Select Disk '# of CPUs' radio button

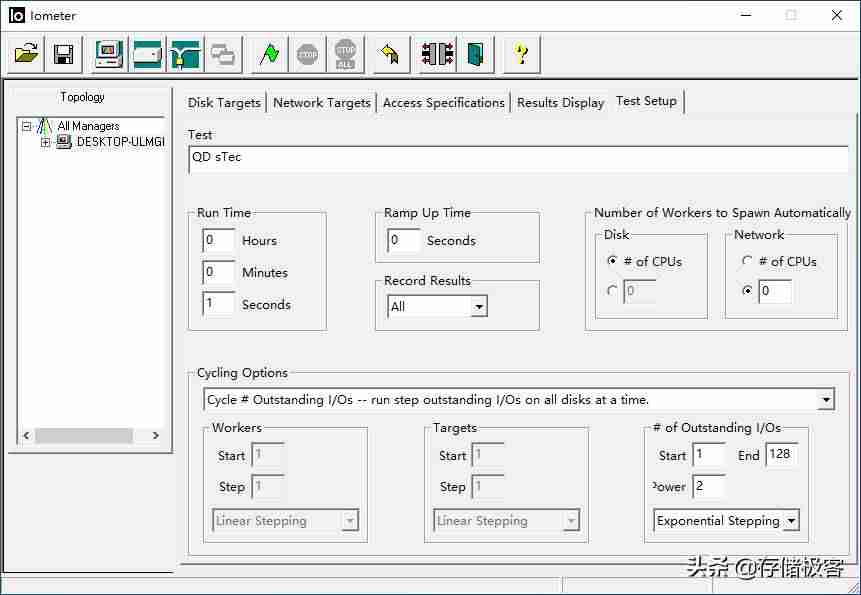[612, 261]
